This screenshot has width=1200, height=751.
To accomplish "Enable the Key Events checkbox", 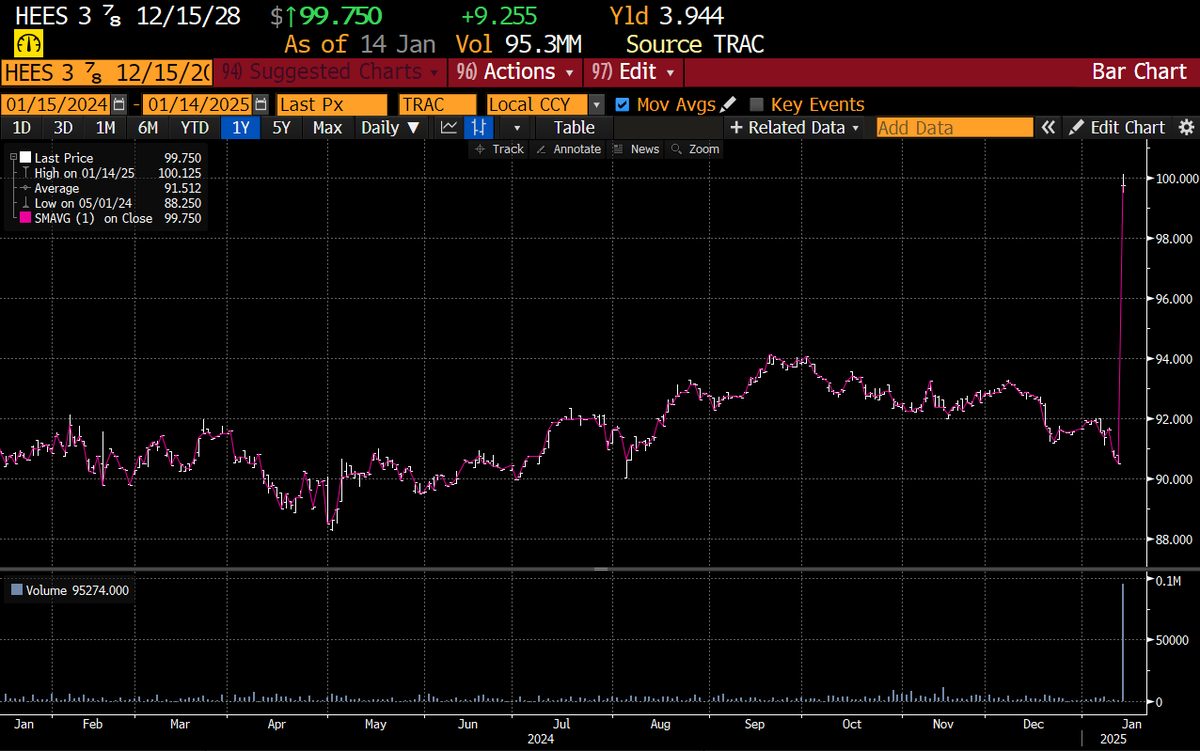I will (x=757, y=104).
